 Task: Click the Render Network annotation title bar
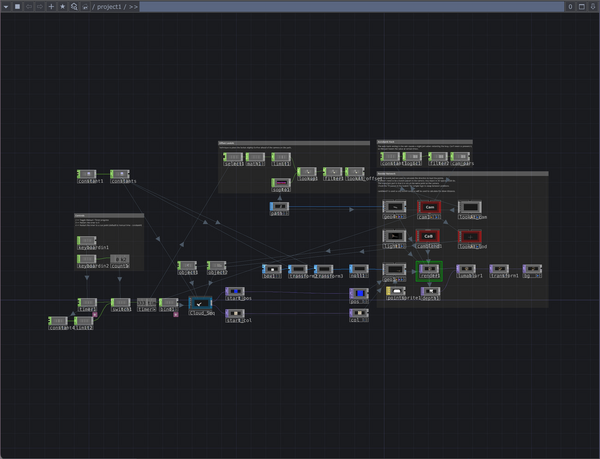tap(463, 174)
